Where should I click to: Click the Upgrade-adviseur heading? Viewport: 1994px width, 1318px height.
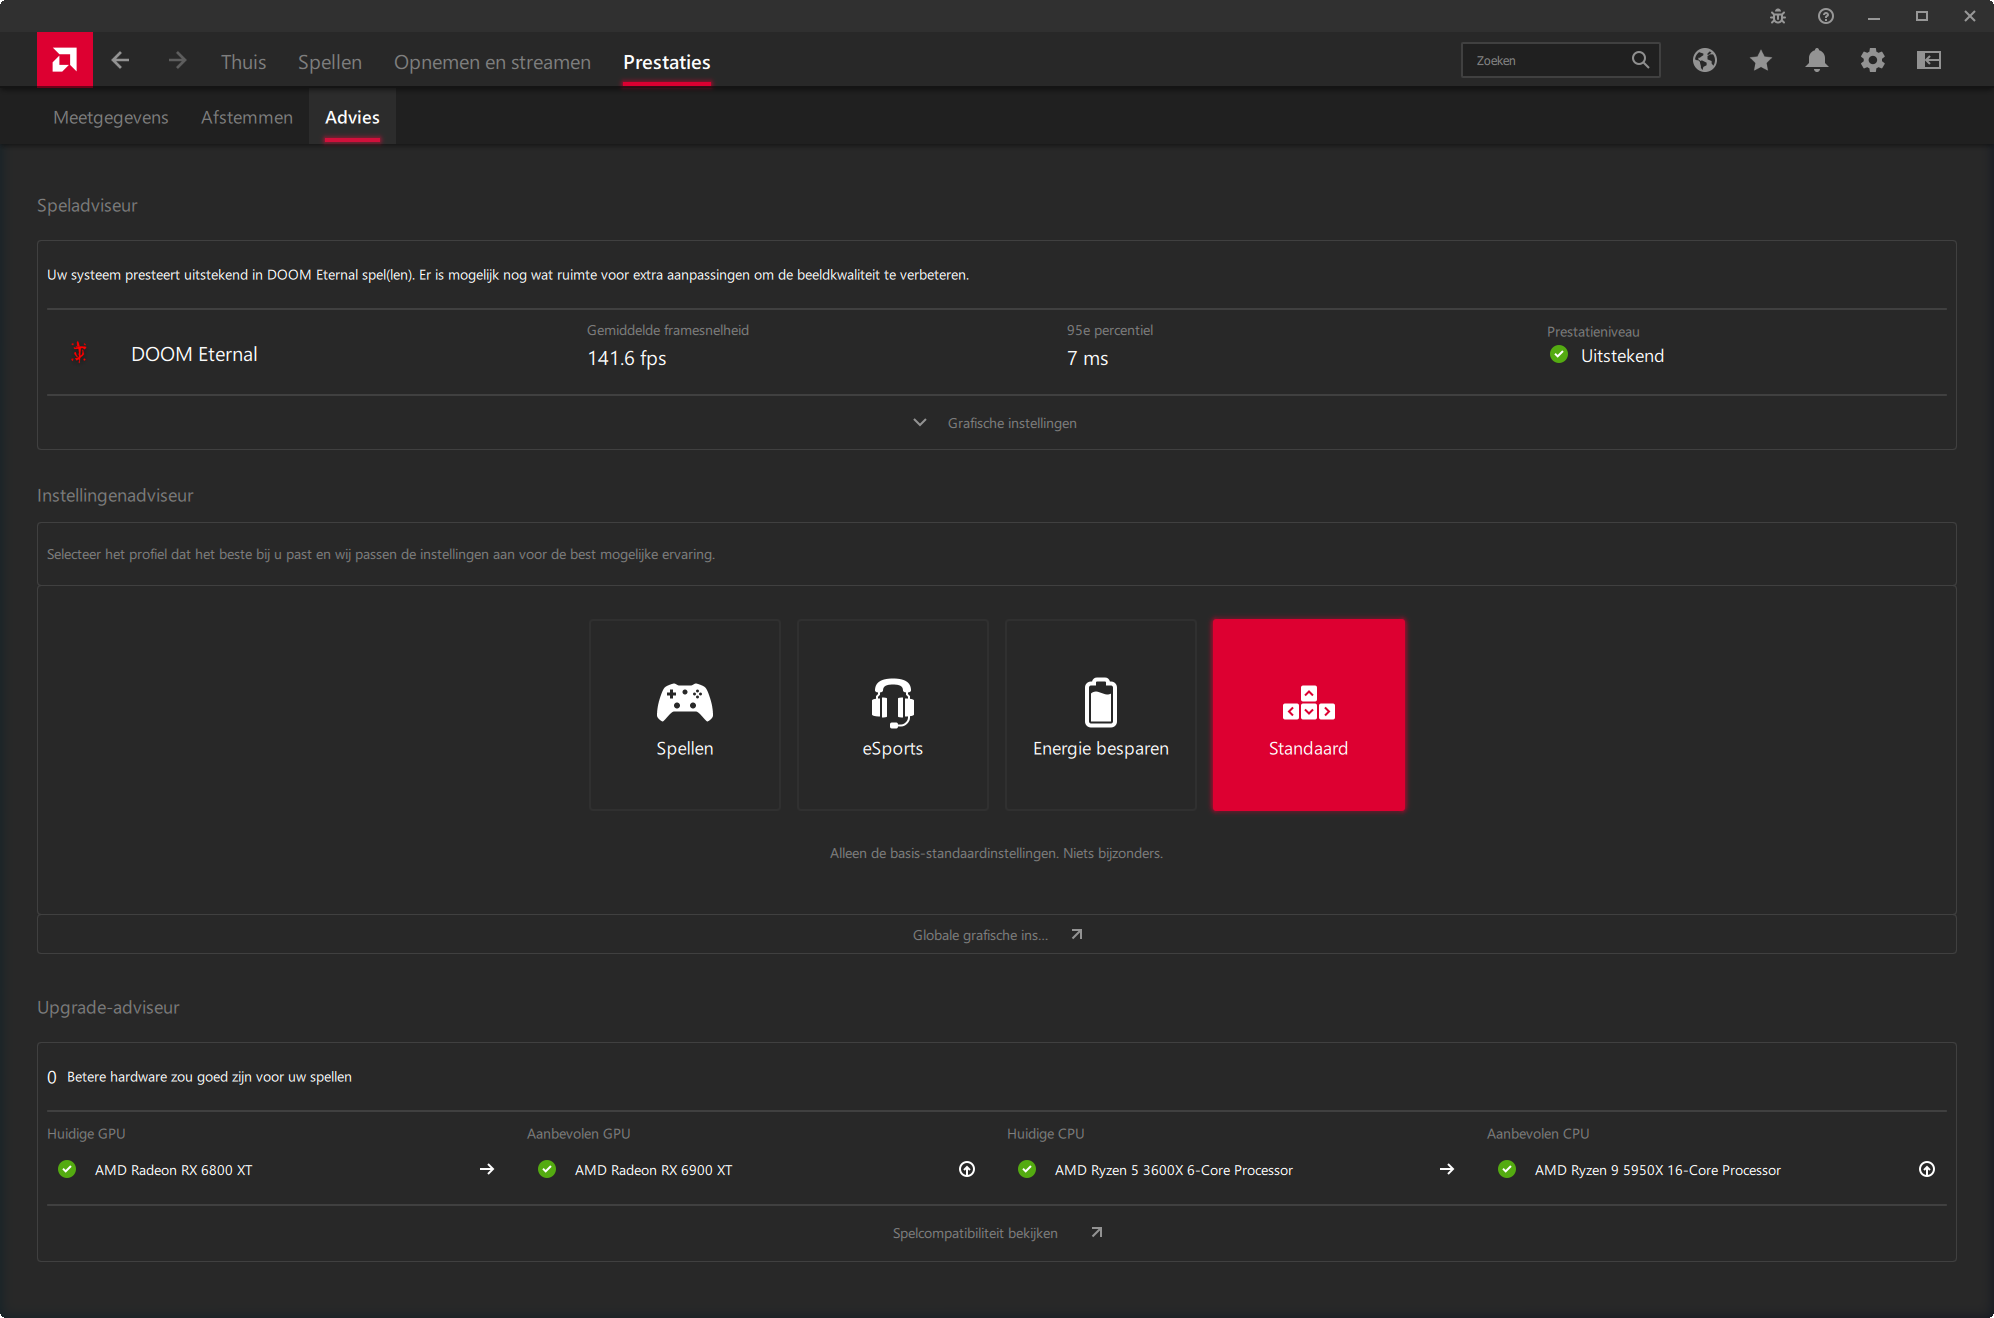(108, 1007)
